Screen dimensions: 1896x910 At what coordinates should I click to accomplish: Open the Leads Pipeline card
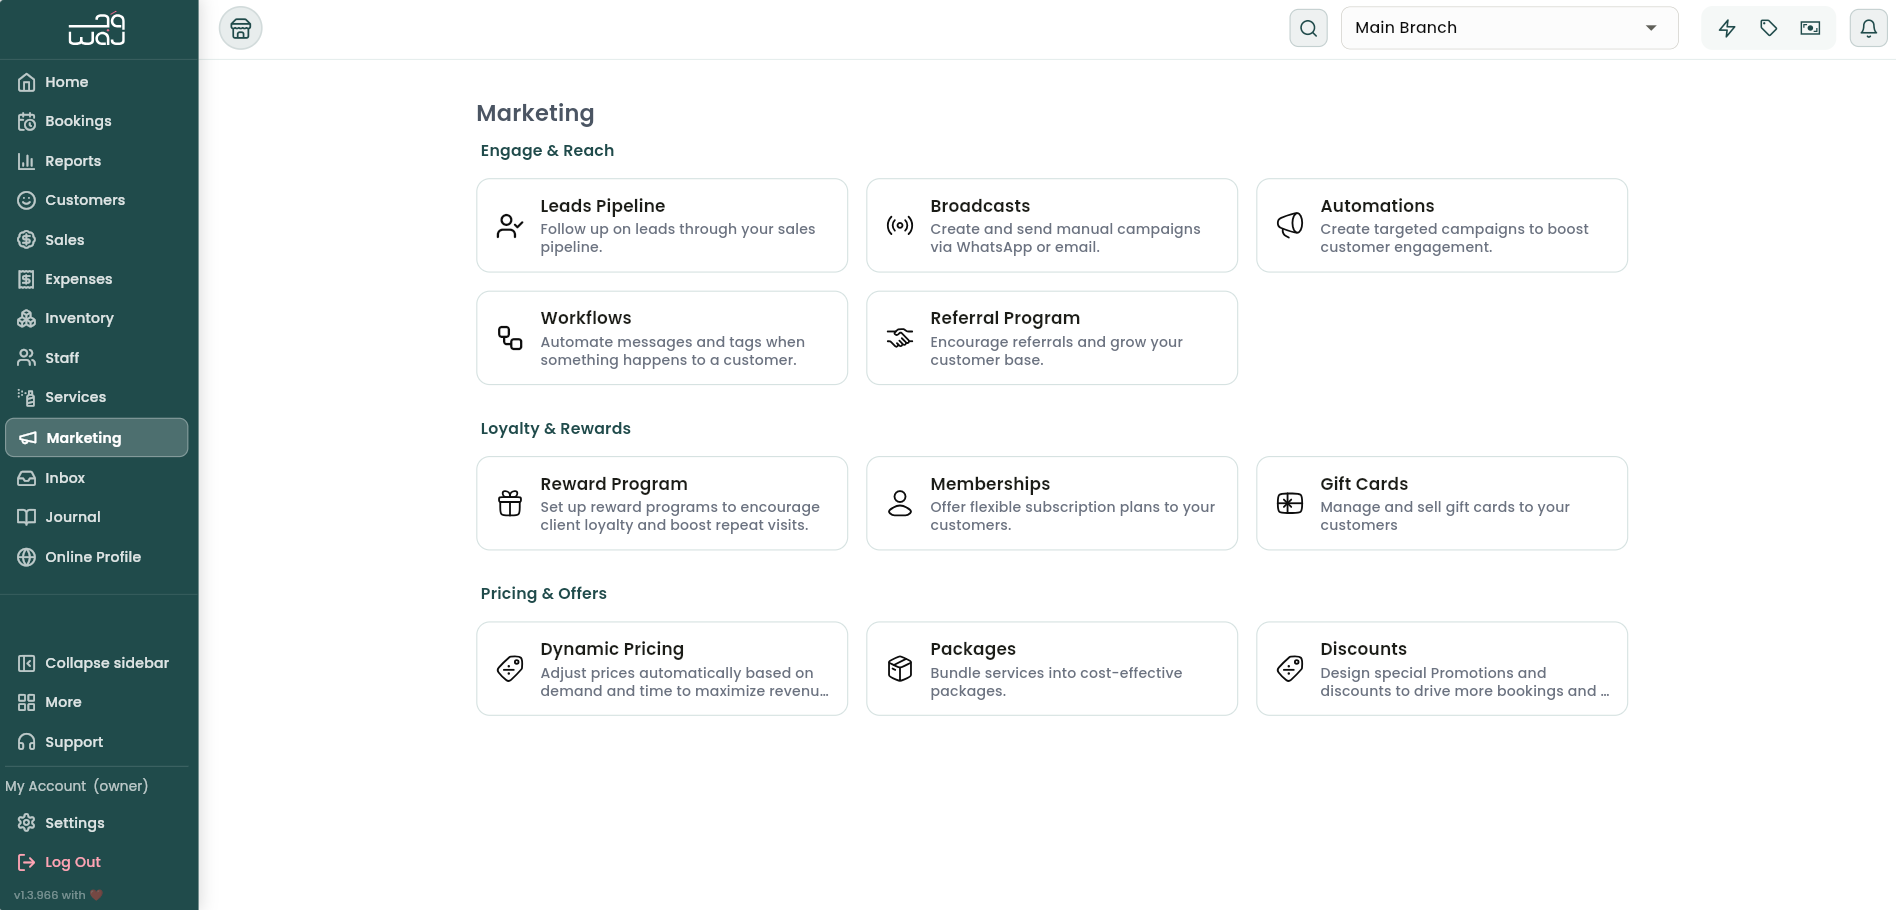coord(662,225)
